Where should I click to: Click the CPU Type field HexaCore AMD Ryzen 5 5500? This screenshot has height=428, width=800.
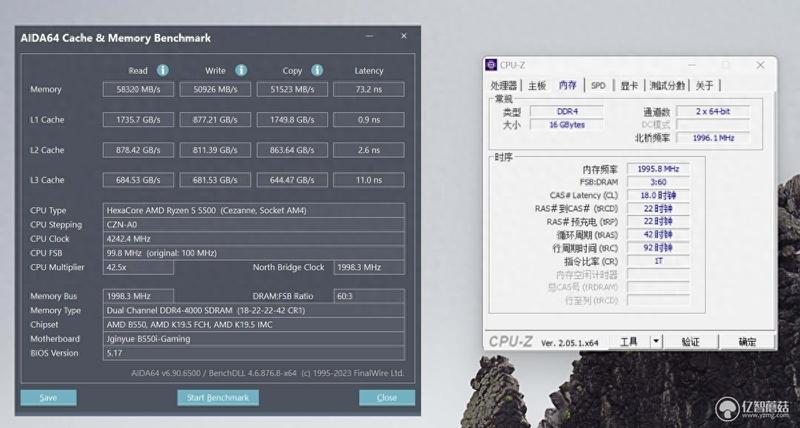click(x=254, y=210)
